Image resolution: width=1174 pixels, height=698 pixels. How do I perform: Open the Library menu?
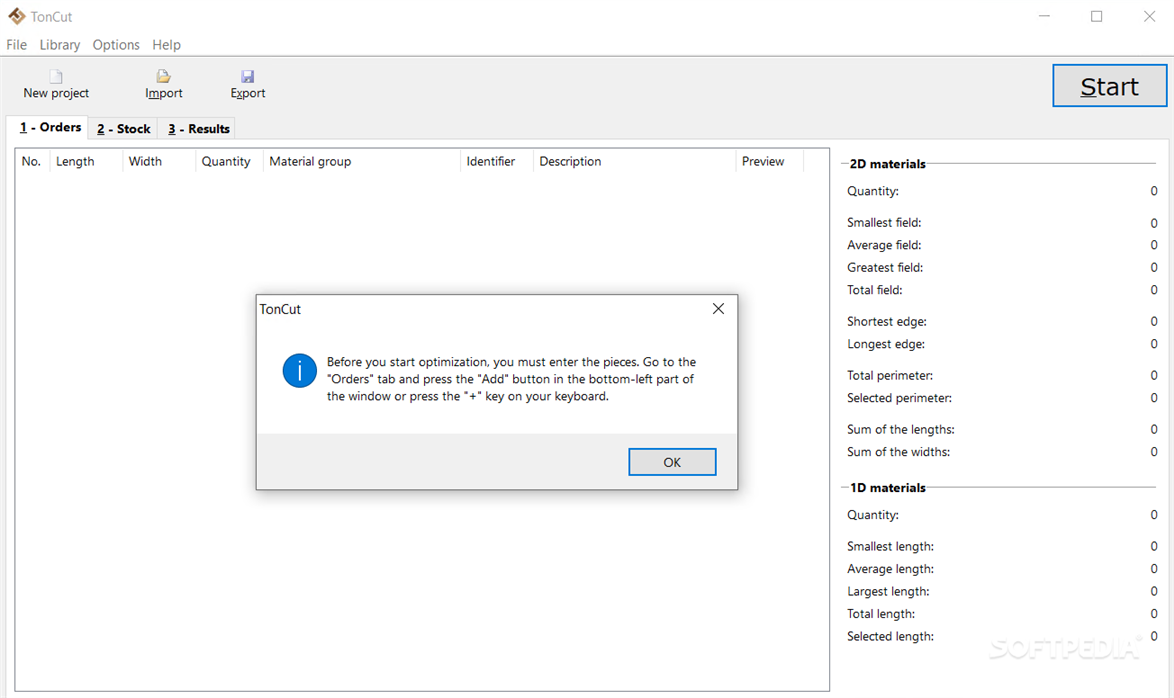pyautogui.click(x=60, y=45)
